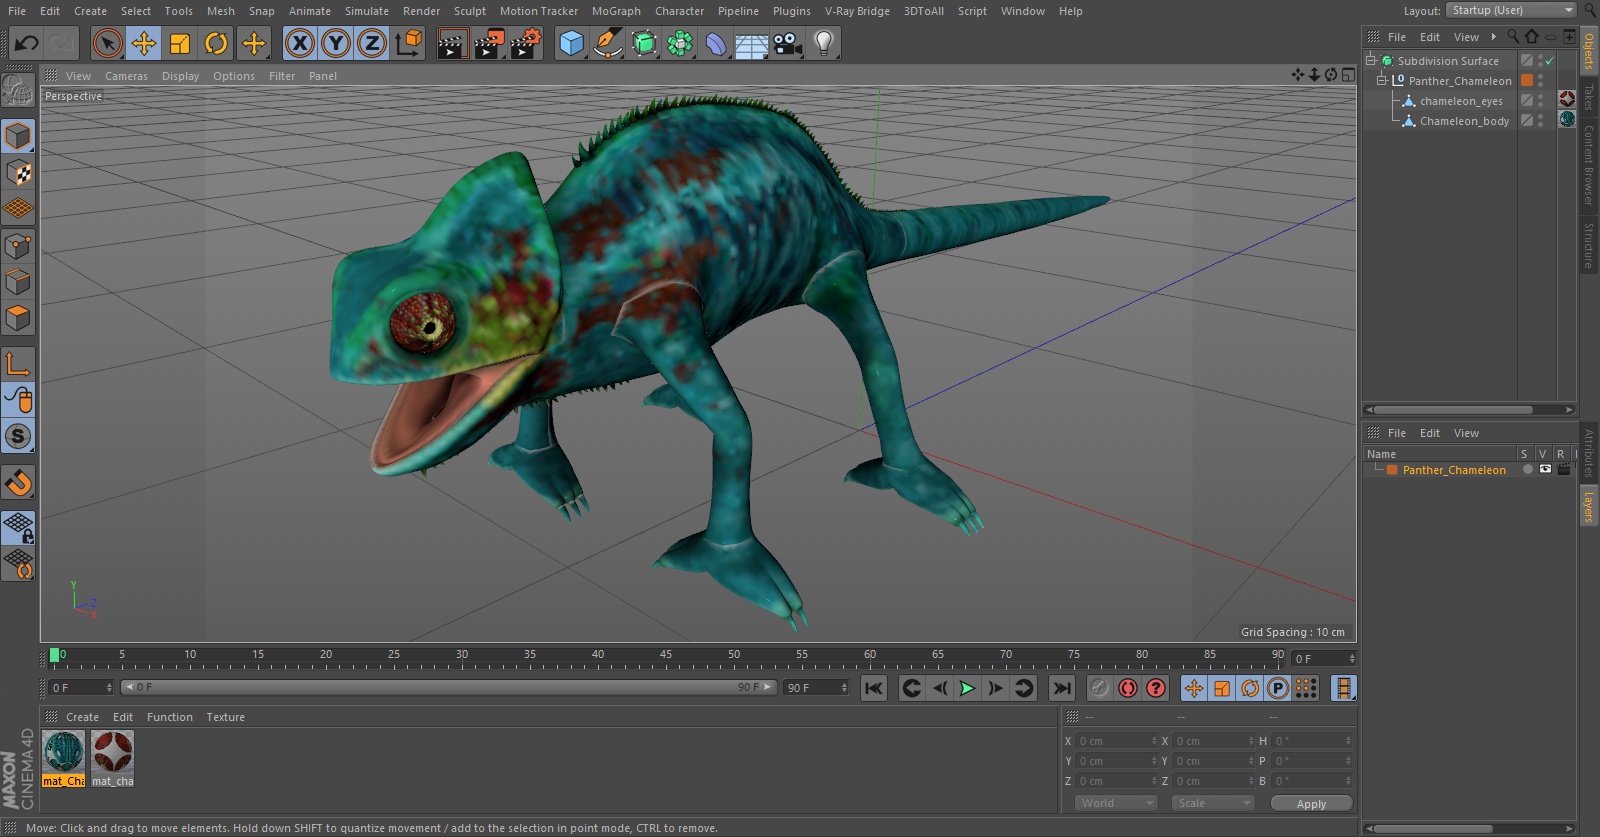This screenshot has height=837, width=1600.
Task: Open the deformer objects icon
Action: pyautogui.click(x=716, y=43)
